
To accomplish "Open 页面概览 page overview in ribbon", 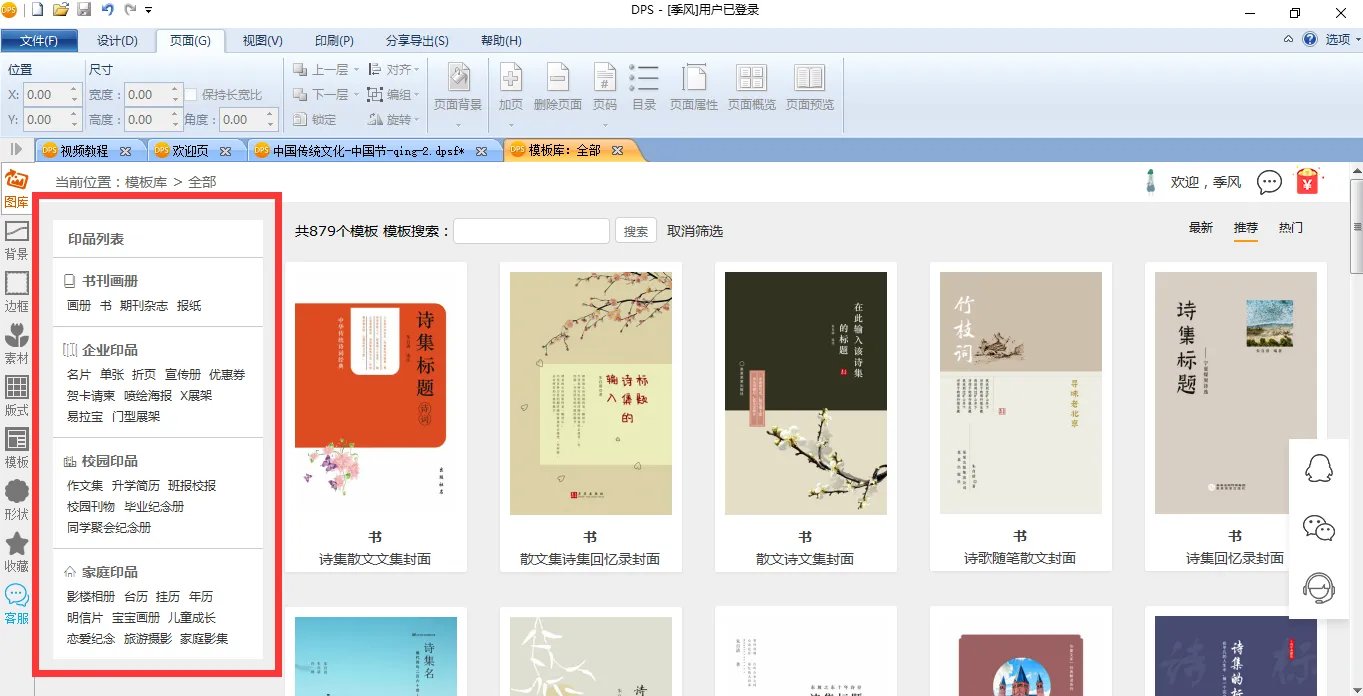I will pyautogui.click(x=752, y=87).
